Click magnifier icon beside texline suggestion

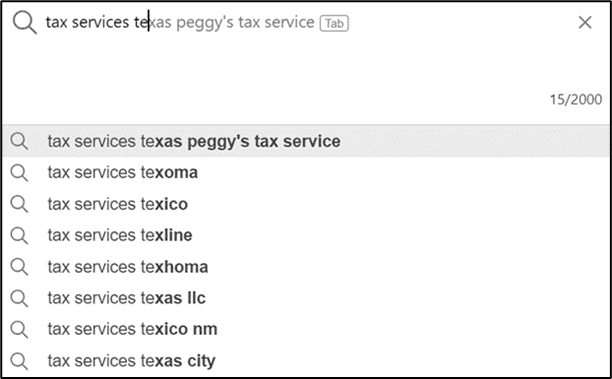[x=19, y=236]
